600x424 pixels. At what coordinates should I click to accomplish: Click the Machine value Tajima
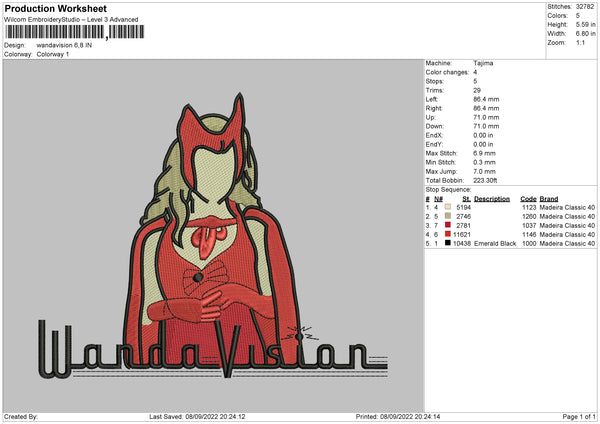tap(483, 63)
